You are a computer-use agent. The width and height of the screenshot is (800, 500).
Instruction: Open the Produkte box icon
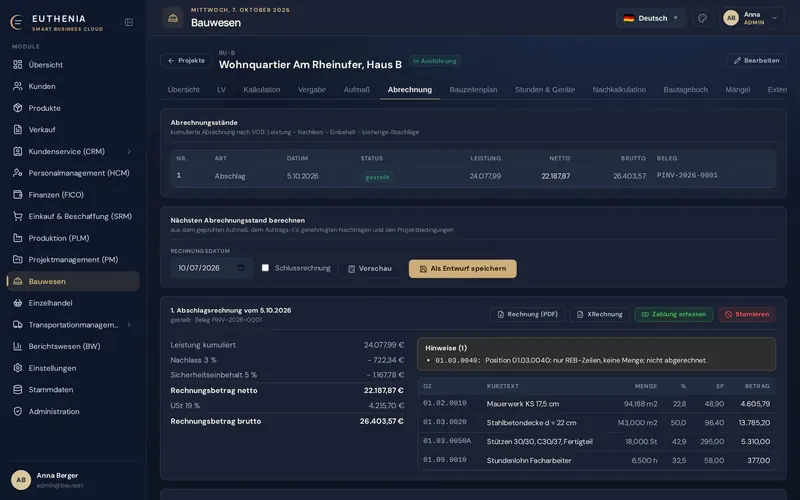[x=18, y=108]
